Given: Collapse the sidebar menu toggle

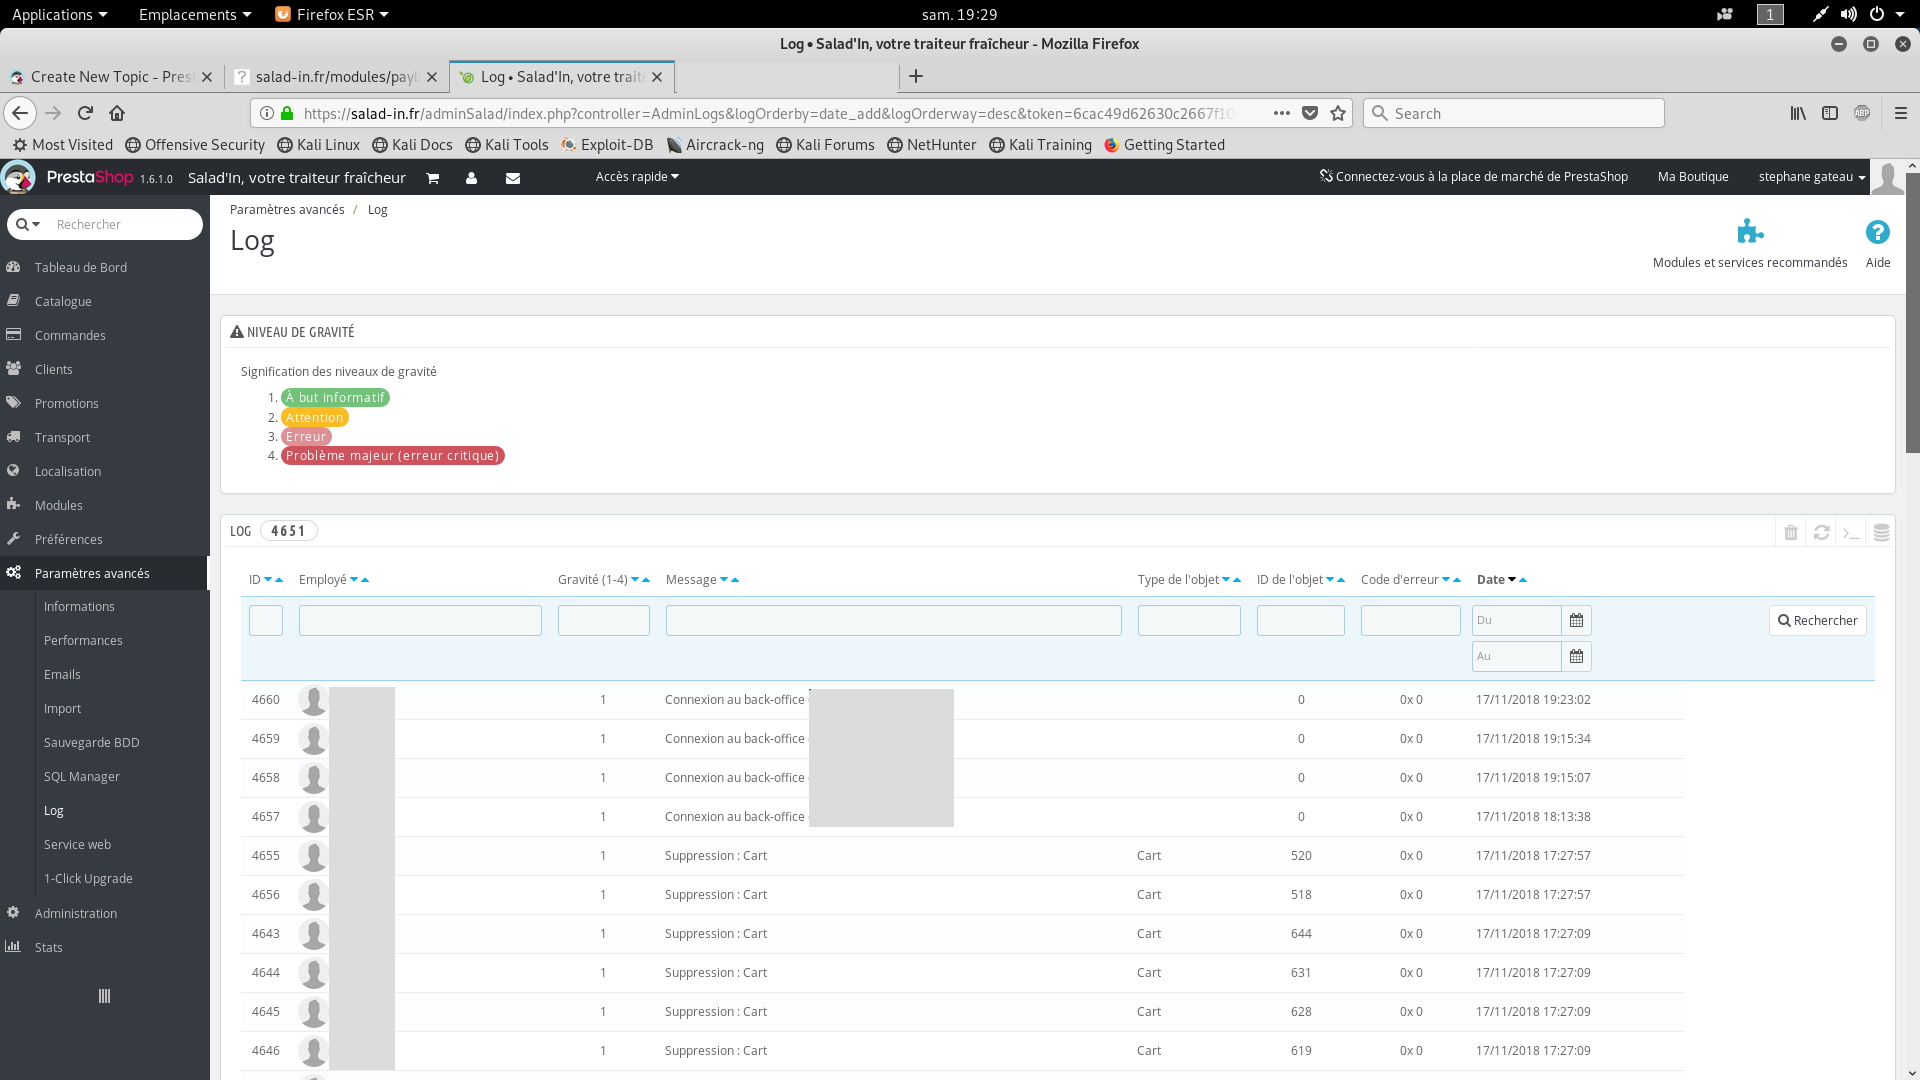Looking at the screenshot, I should pos(104,996).
